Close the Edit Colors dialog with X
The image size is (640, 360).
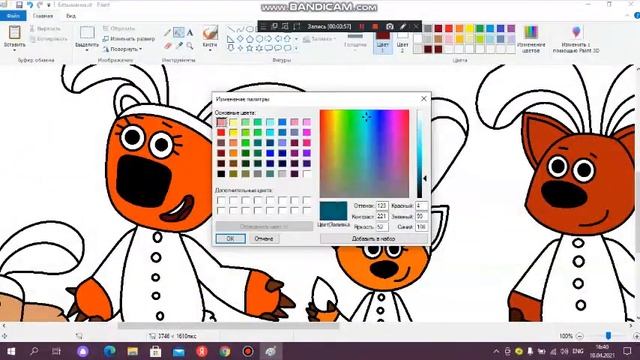pyautogui.click(x=424, y=99)
